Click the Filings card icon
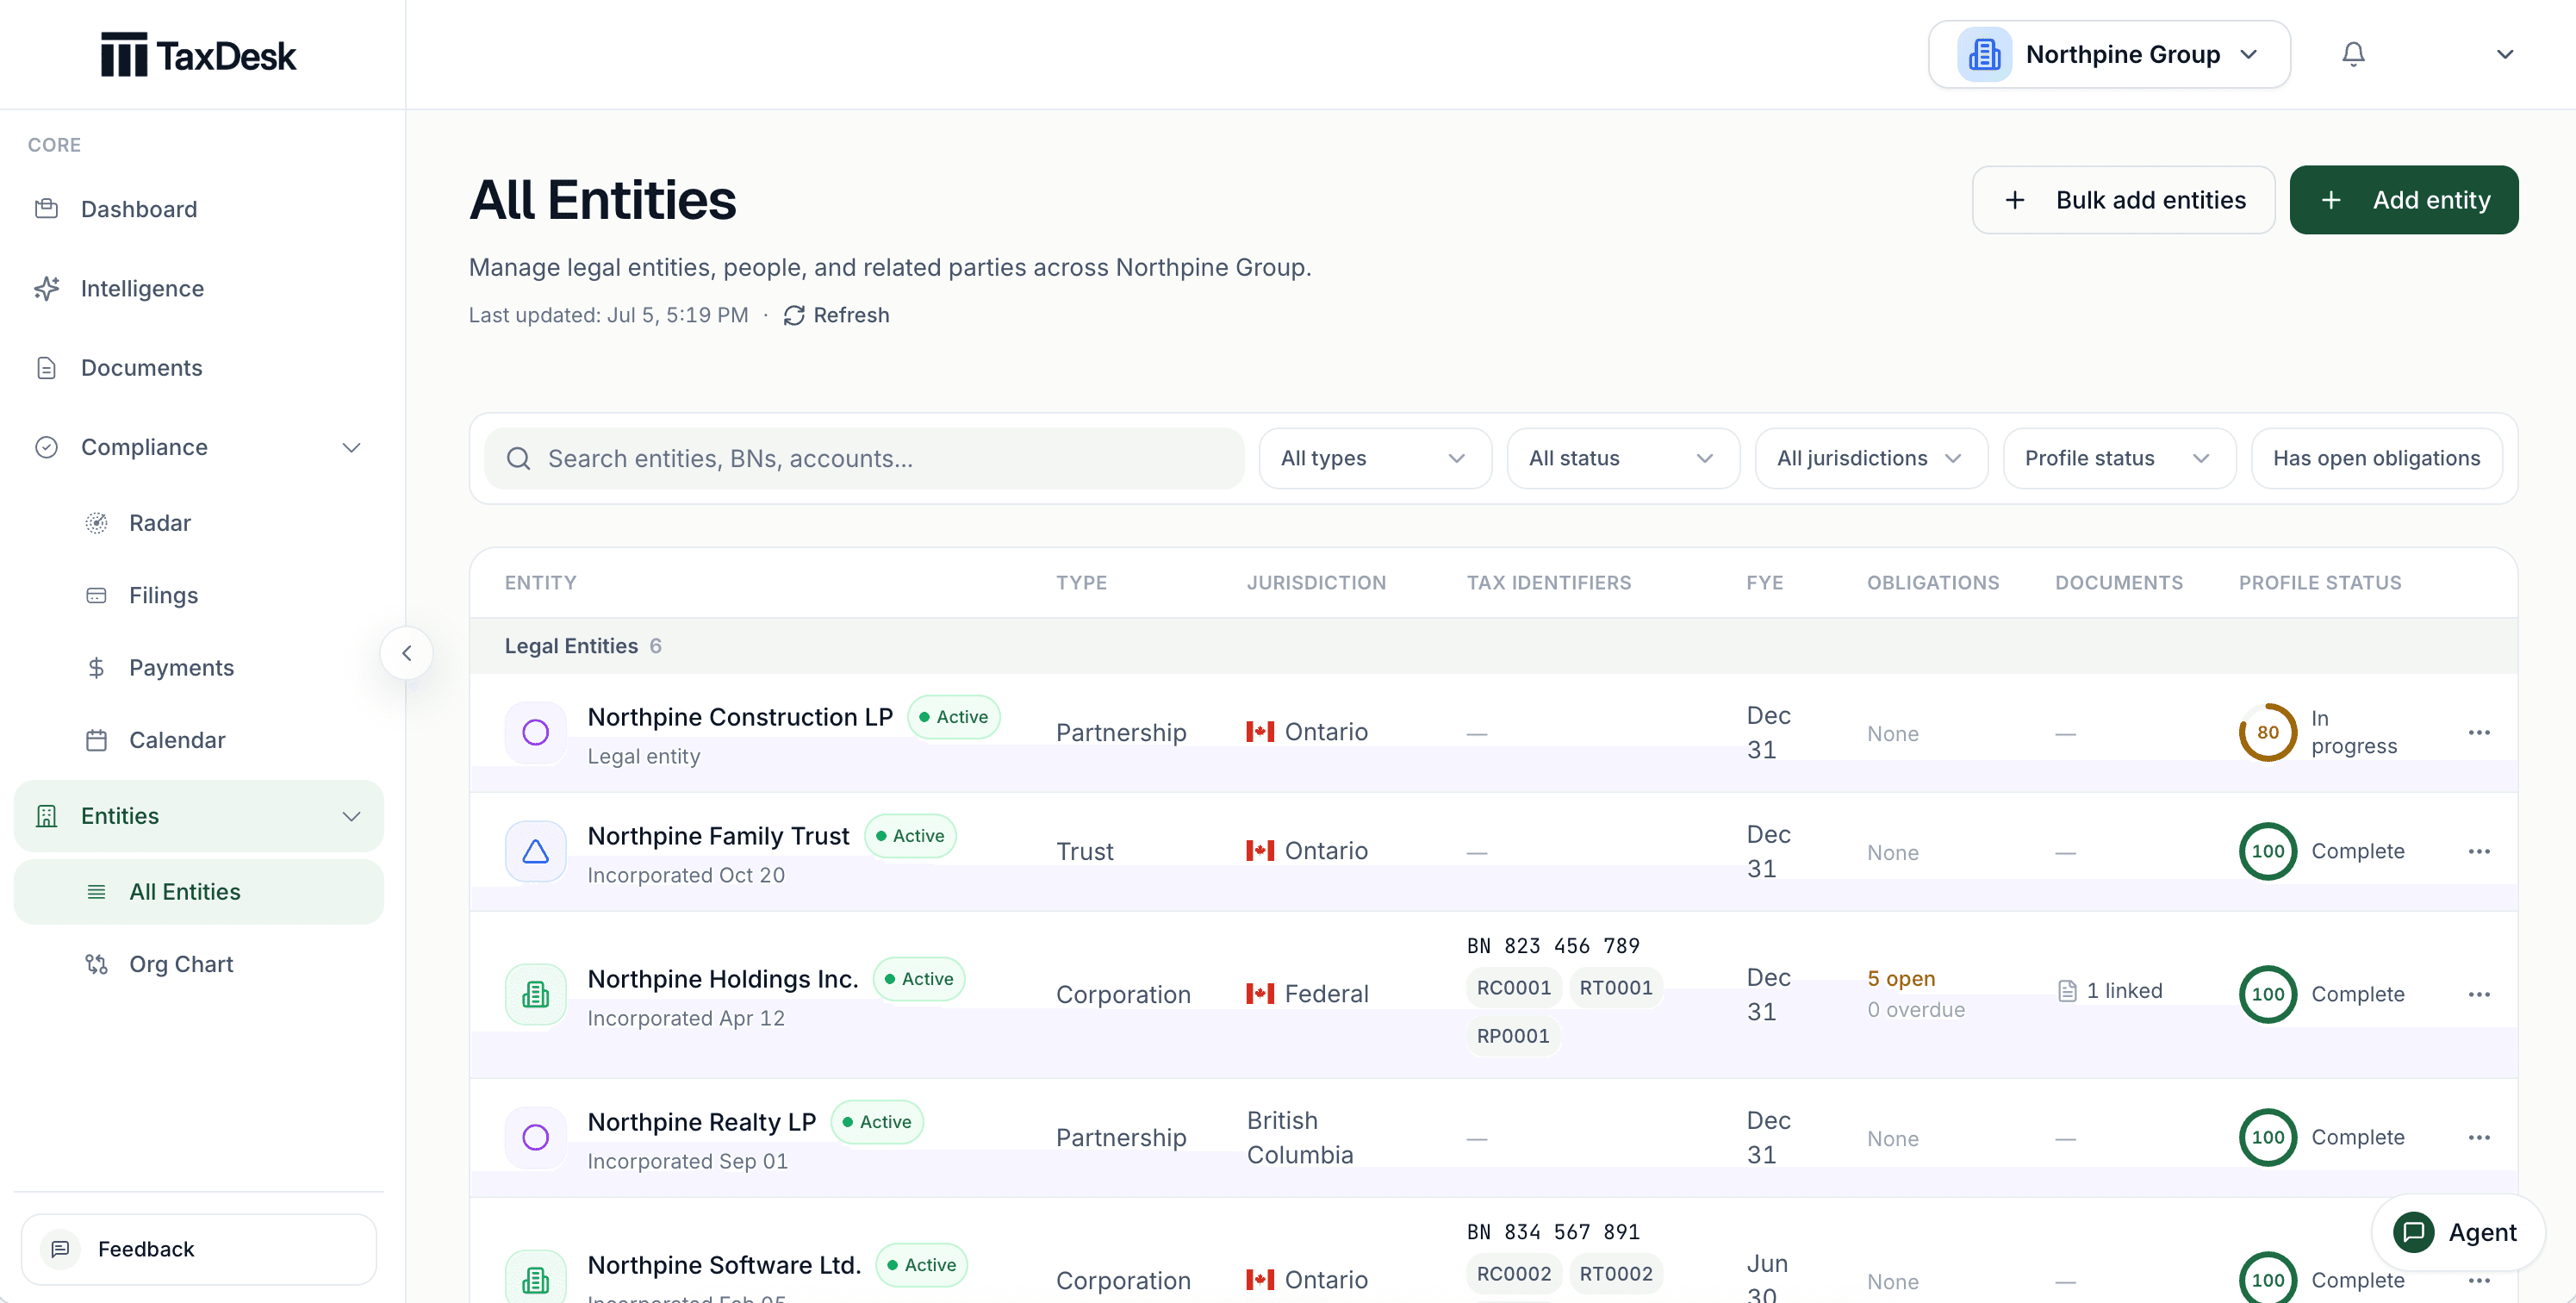This screenshot has width=2576, height=1303. pos(96,595)
